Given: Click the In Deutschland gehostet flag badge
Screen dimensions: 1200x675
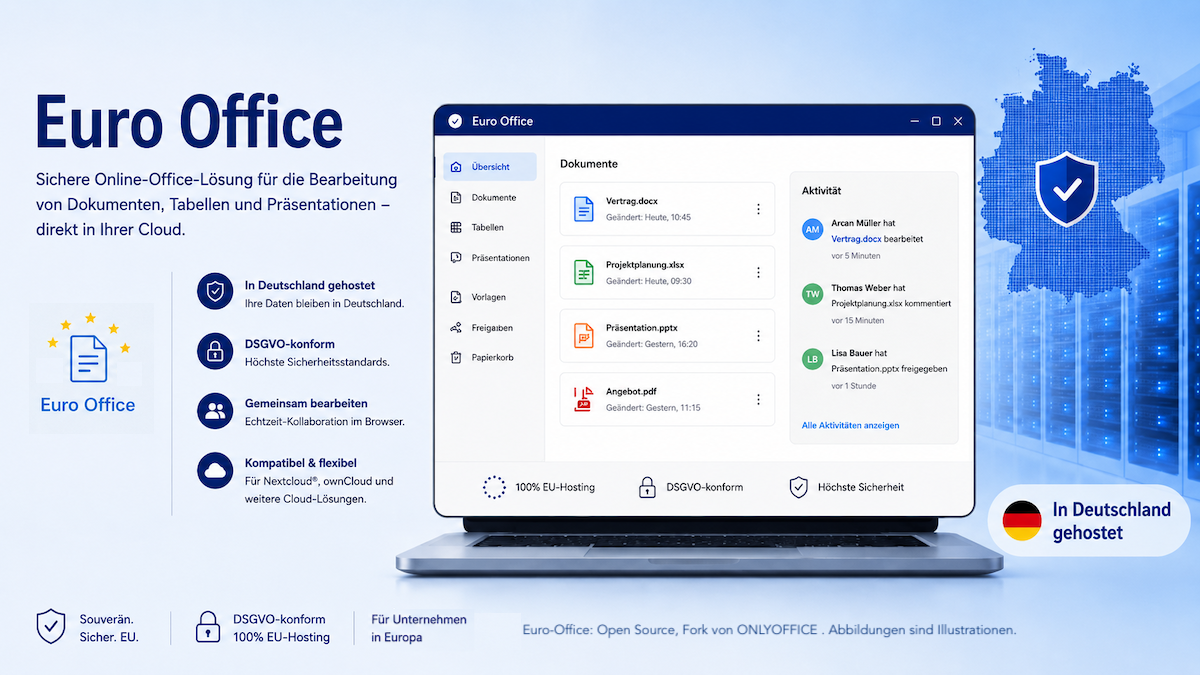Looking at the screenshot, I should (1089, 520).
